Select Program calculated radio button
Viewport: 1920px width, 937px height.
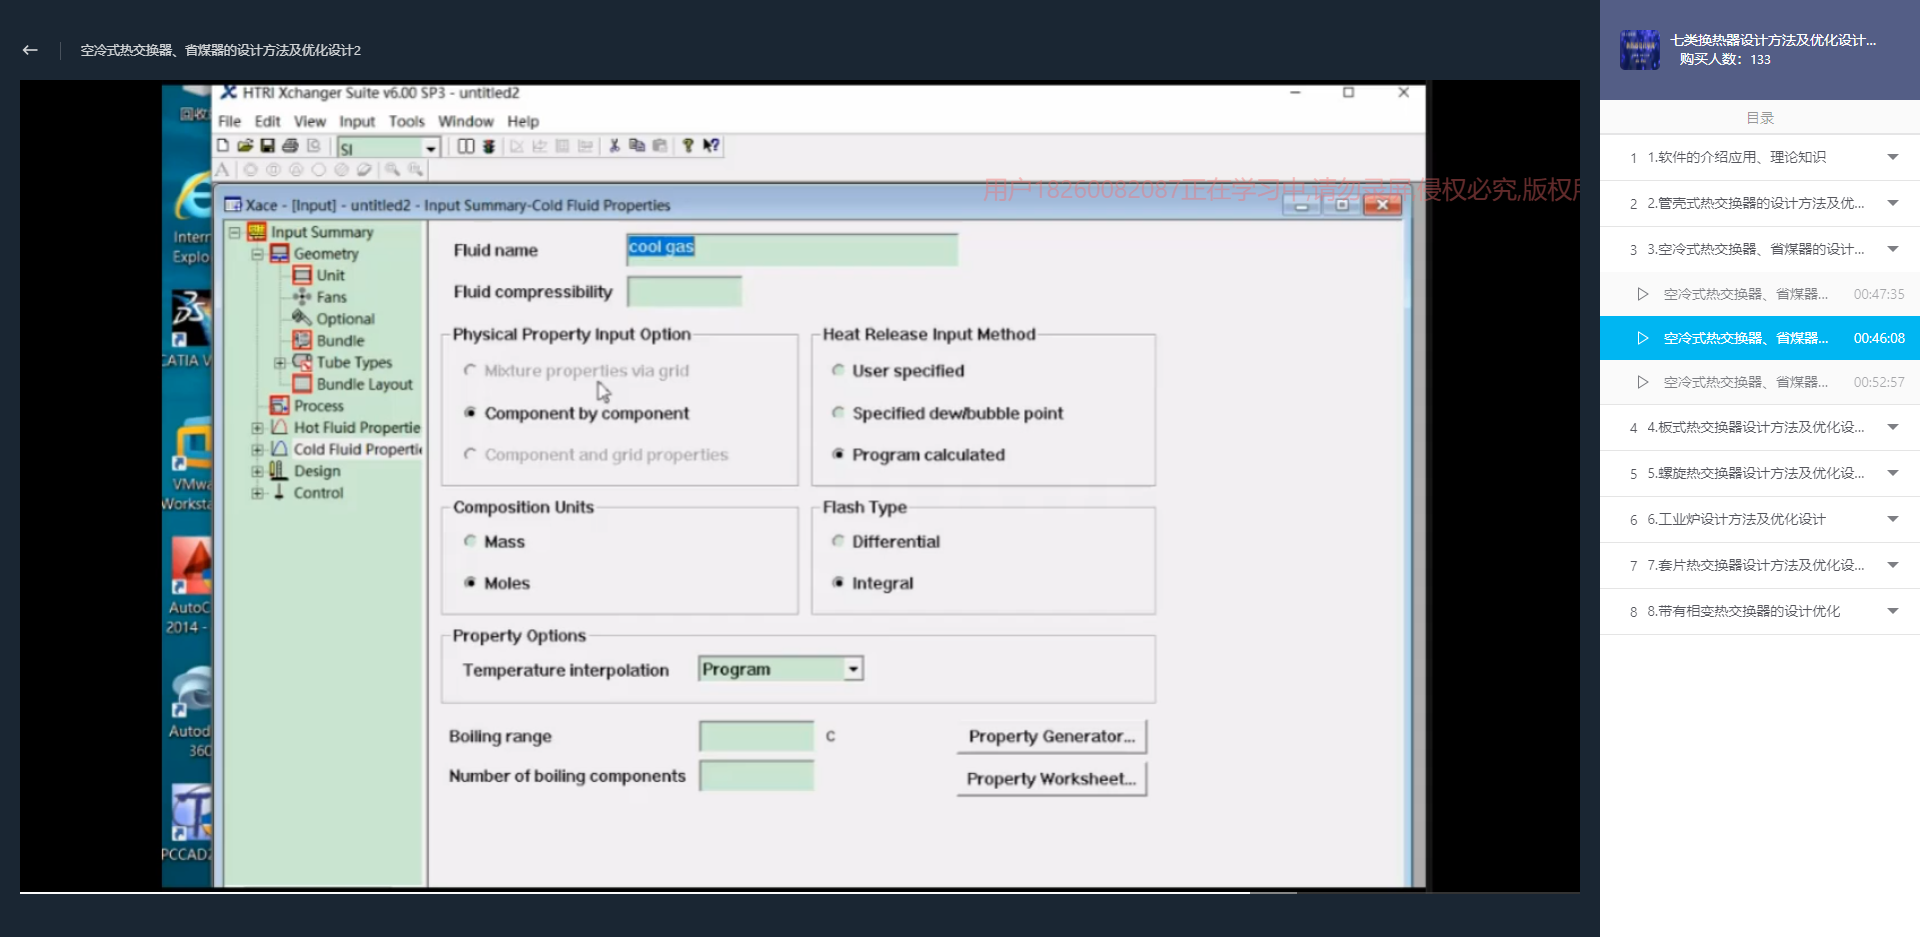click(x=838, y=454)
